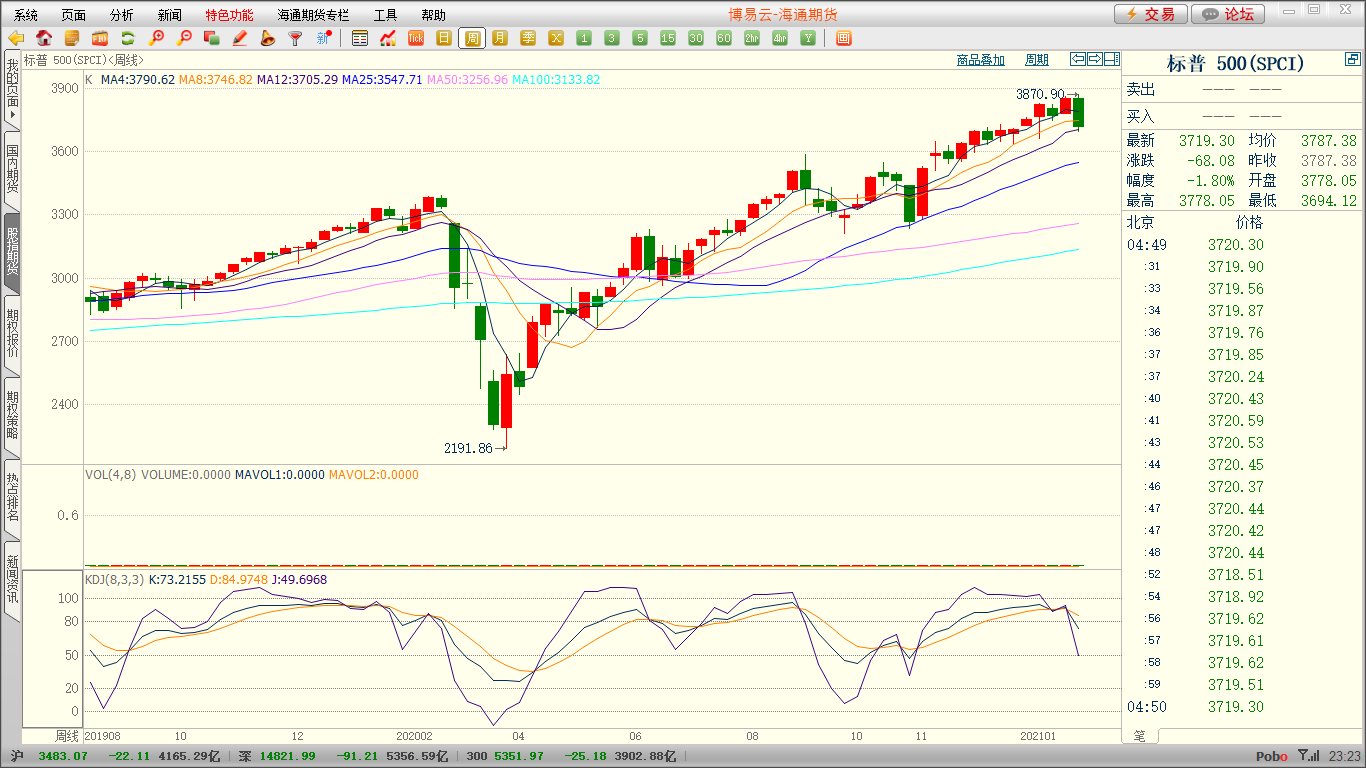
Task: Select the 15-minute period button
Action: 668,38
